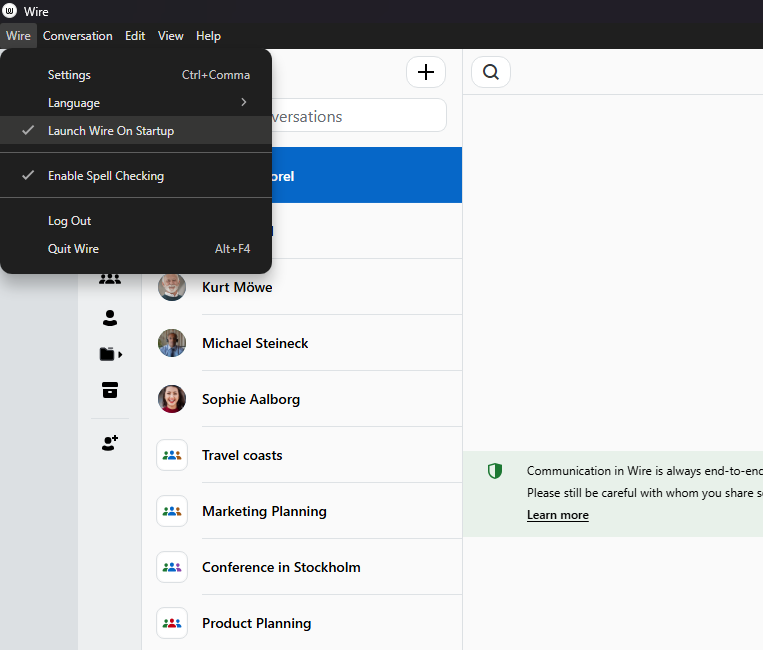The width and height of the screenshot is (763, 650).
Task: Open conversation with Kurt Möwe
Action: point(302,287)
